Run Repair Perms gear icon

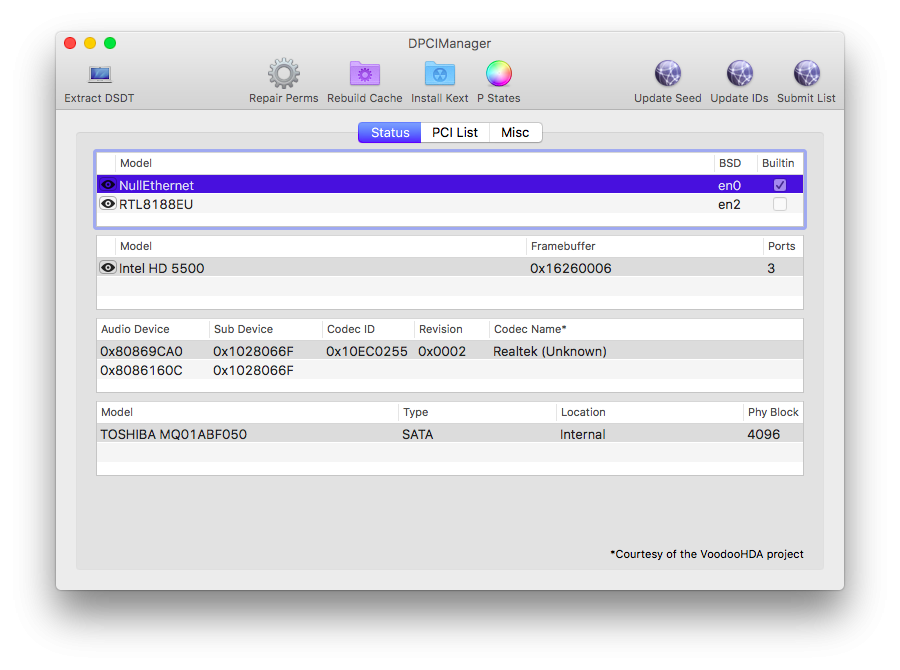(x=284, y=73)
